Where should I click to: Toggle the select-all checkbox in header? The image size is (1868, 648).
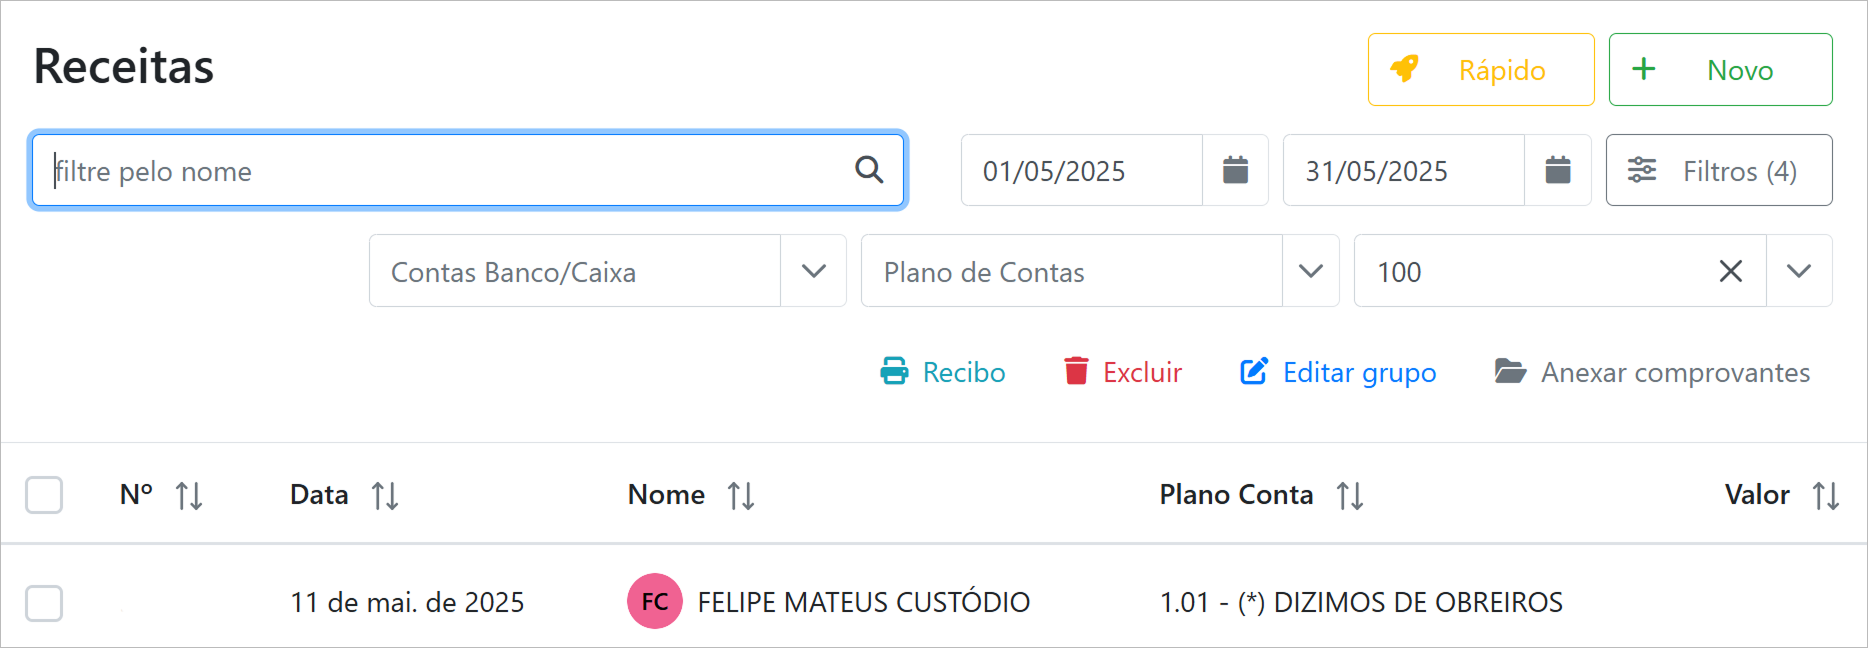point(44,495)
